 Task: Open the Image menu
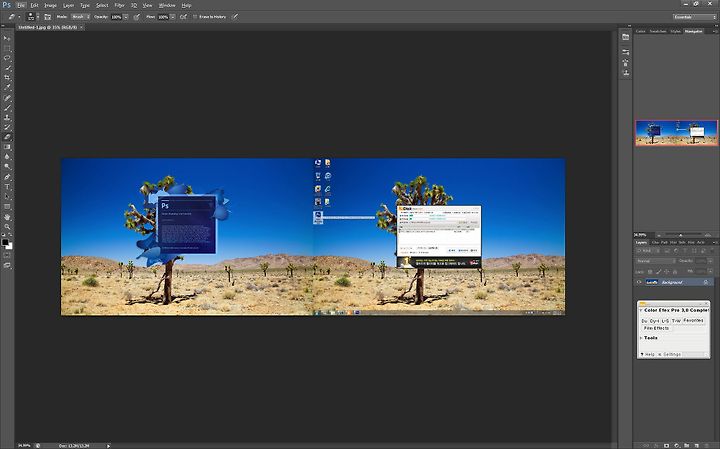point(51,6)
